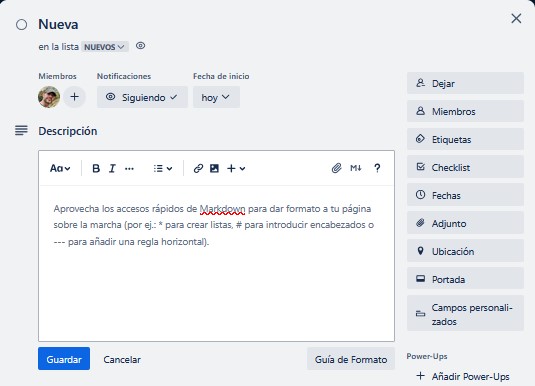Toggle bold formatting
Image resolution: width=535 pixels, height=386 pixels.
click(96, 168)
